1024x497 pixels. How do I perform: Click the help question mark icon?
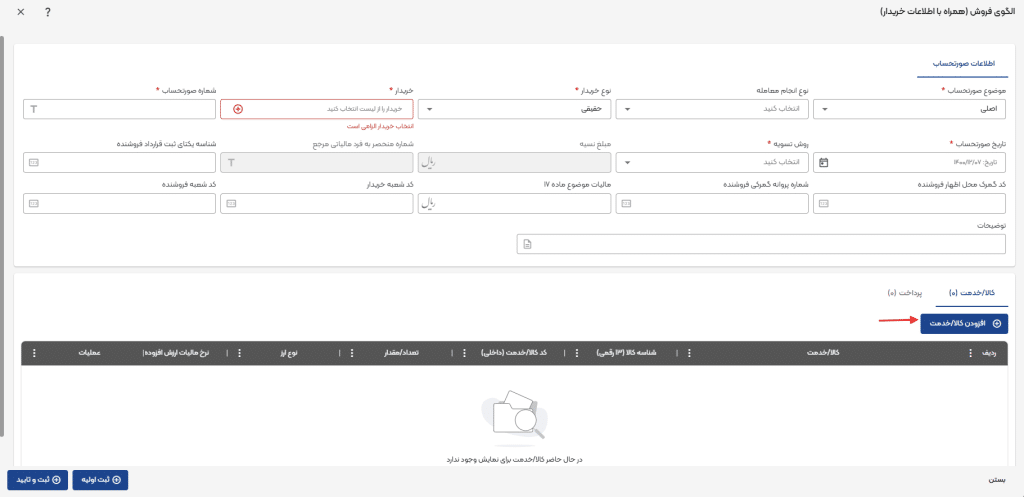click(47, 12)
